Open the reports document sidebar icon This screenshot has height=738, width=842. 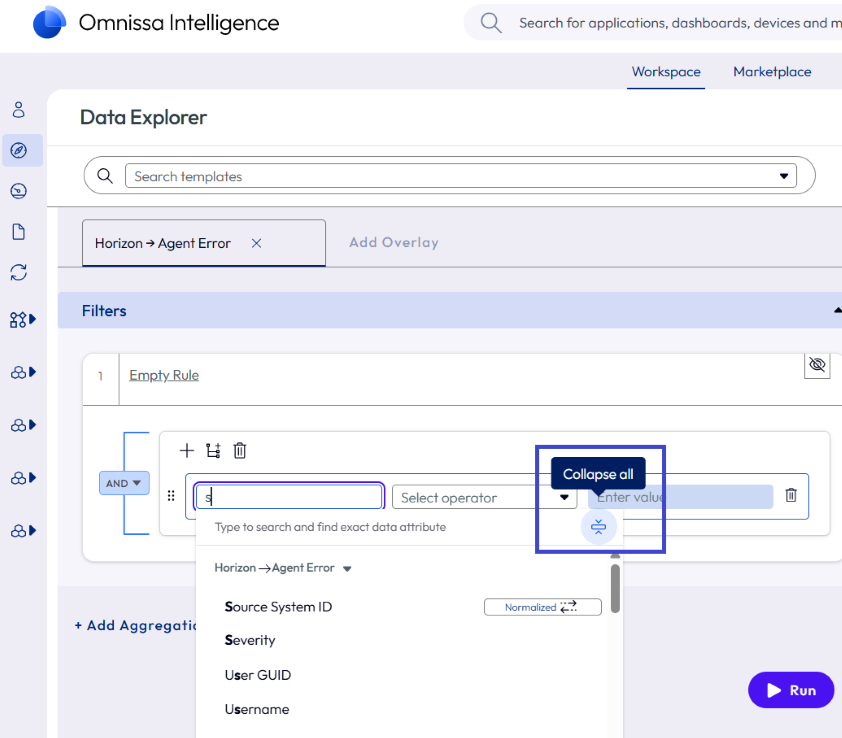coord(19,231)
